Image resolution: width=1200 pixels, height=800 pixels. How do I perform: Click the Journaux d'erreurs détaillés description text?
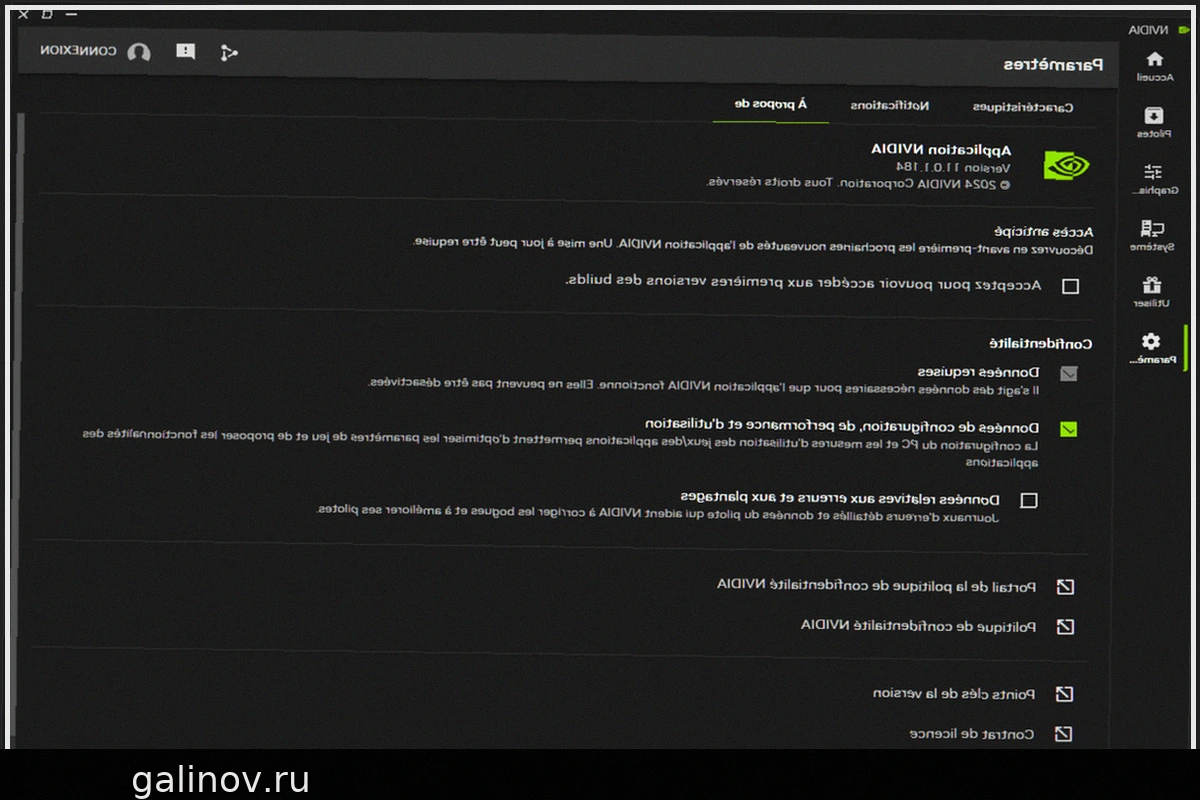click(658, 513)
